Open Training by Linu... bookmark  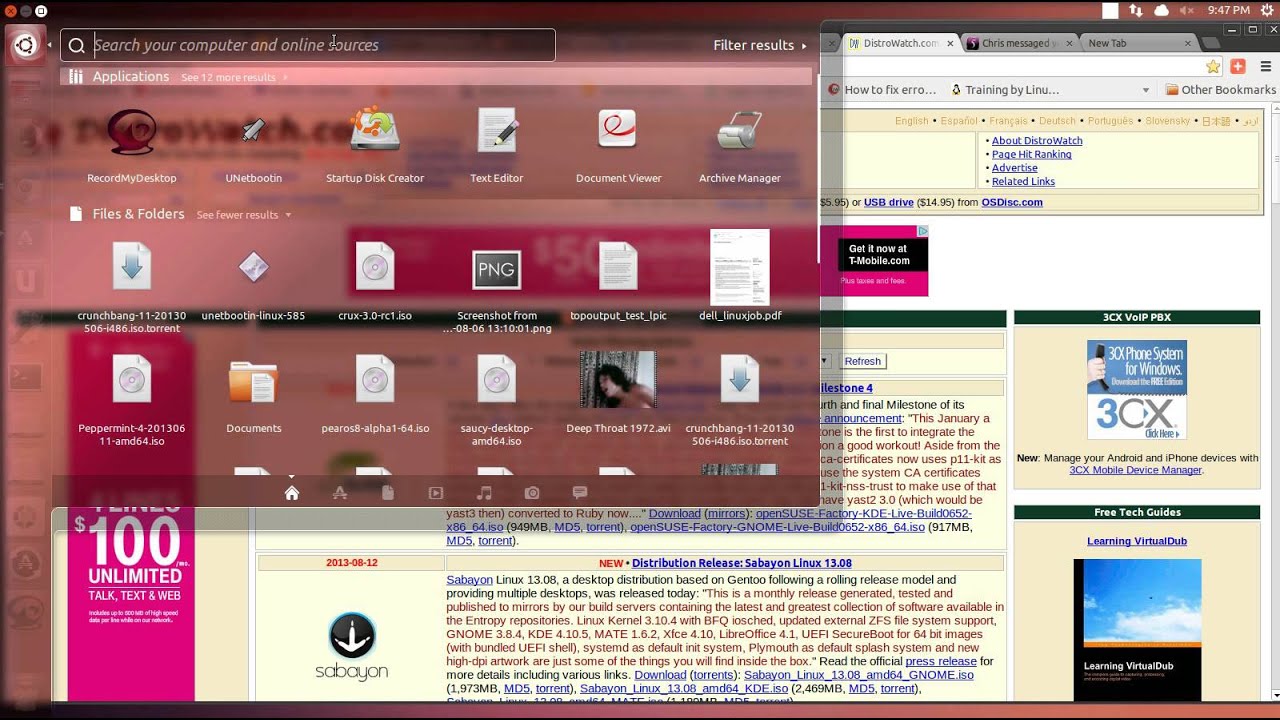pyautogui.click(x=1003, y=89)
